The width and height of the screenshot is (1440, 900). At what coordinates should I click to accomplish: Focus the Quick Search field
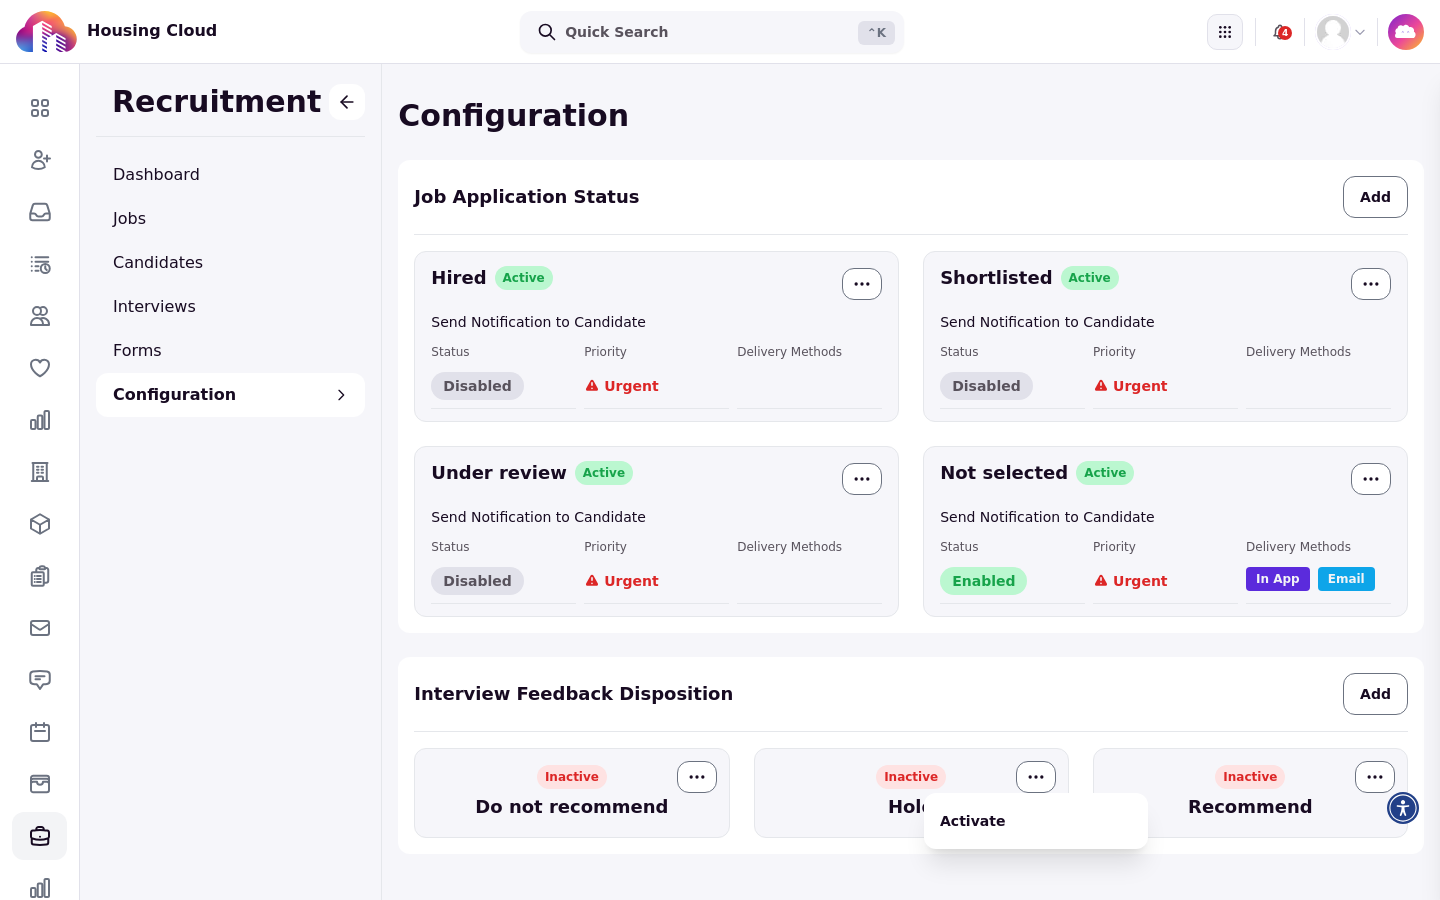[x=712, y=32]
